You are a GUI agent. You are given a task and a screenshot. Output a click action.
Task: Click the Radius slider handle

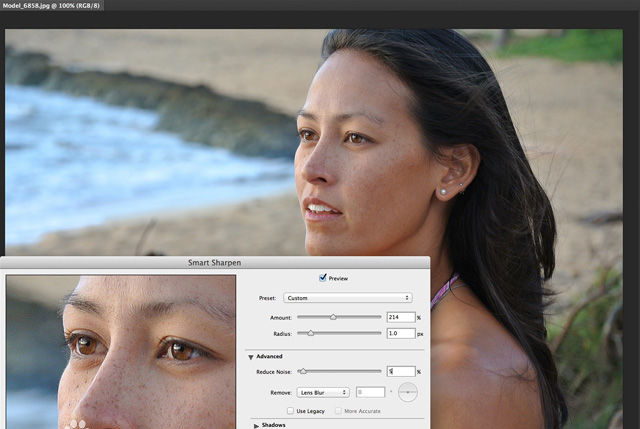(311, 333)
